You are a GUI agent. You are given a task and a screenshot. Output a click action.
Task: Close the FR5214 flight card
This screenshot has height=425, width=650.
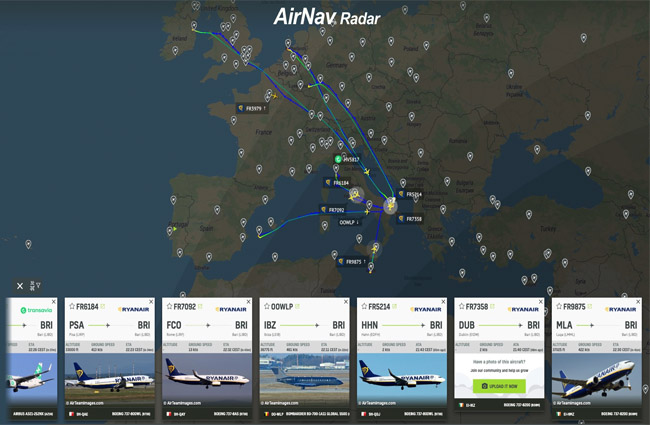443,301
